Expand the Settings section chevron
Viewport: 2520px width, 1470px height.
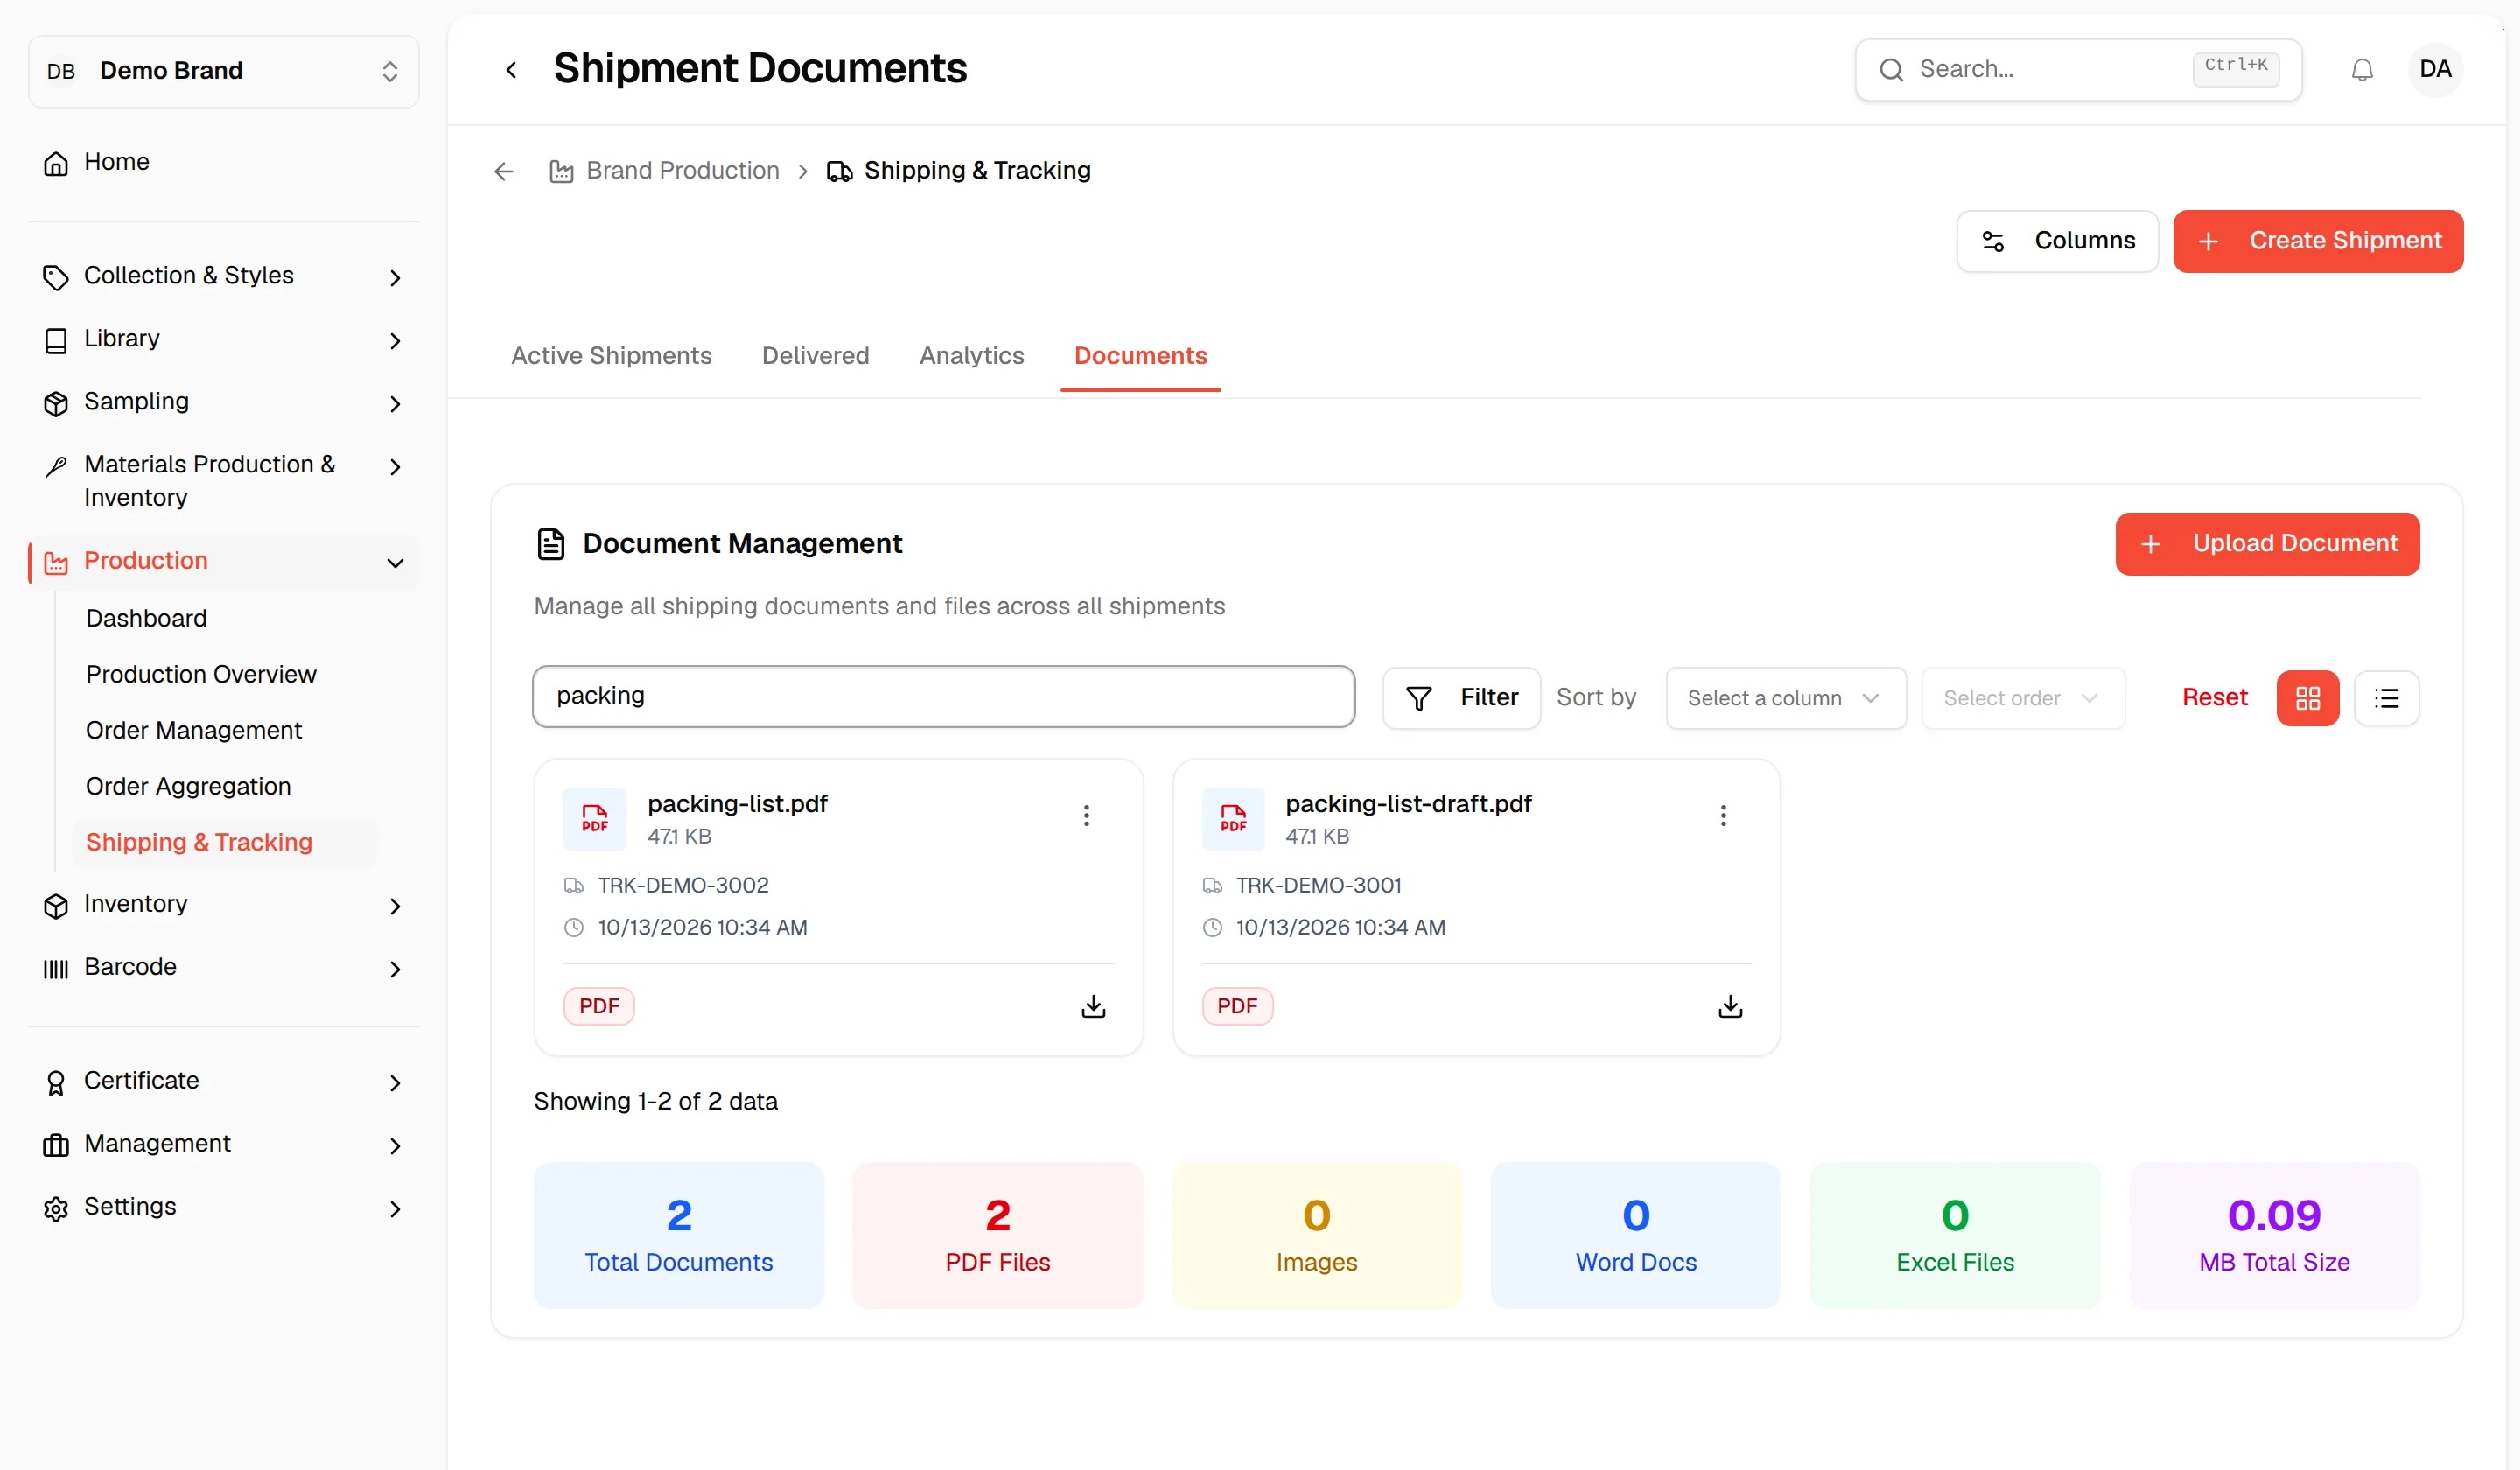[395, 1209]
